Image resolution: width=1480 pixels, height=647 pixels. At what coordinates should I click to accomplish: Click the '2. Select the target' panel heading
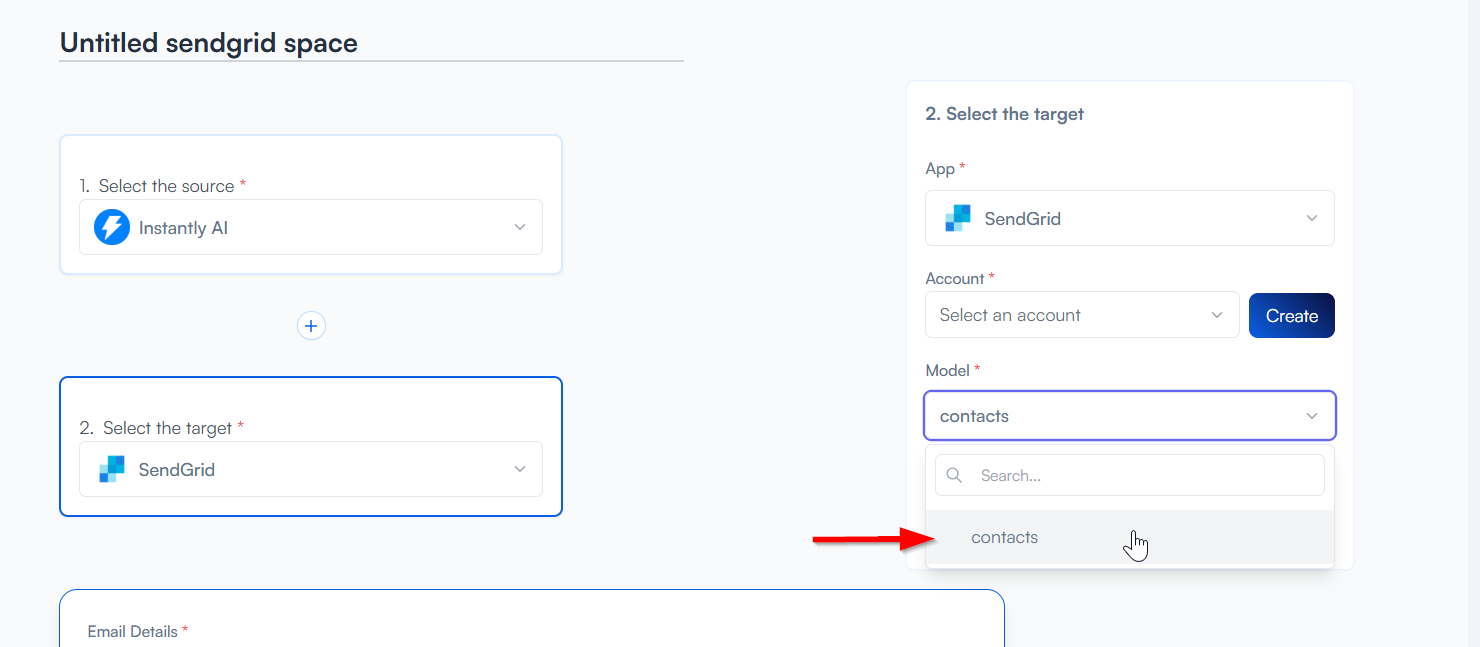(1004, 114)
